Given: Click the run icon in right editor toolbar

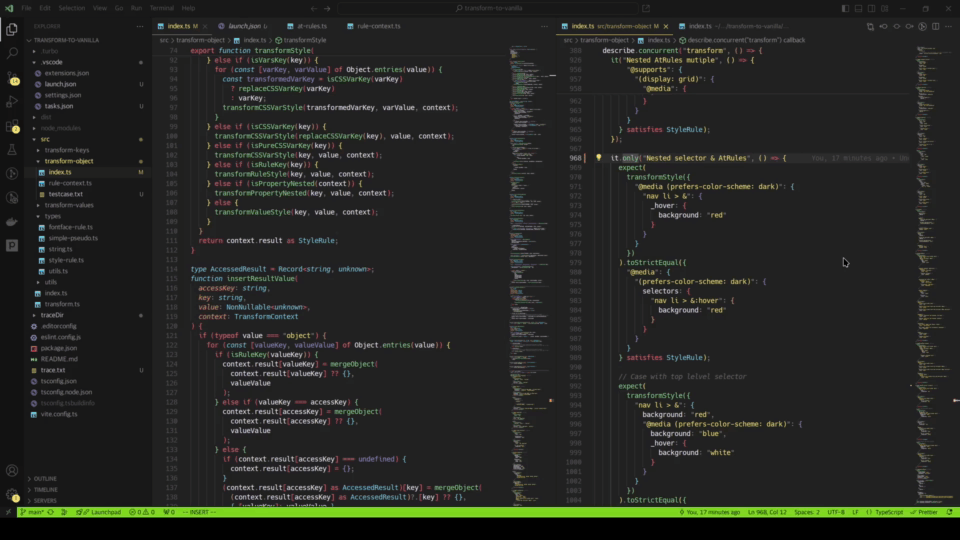Looking at the screenshot, I should coord(923,26).
